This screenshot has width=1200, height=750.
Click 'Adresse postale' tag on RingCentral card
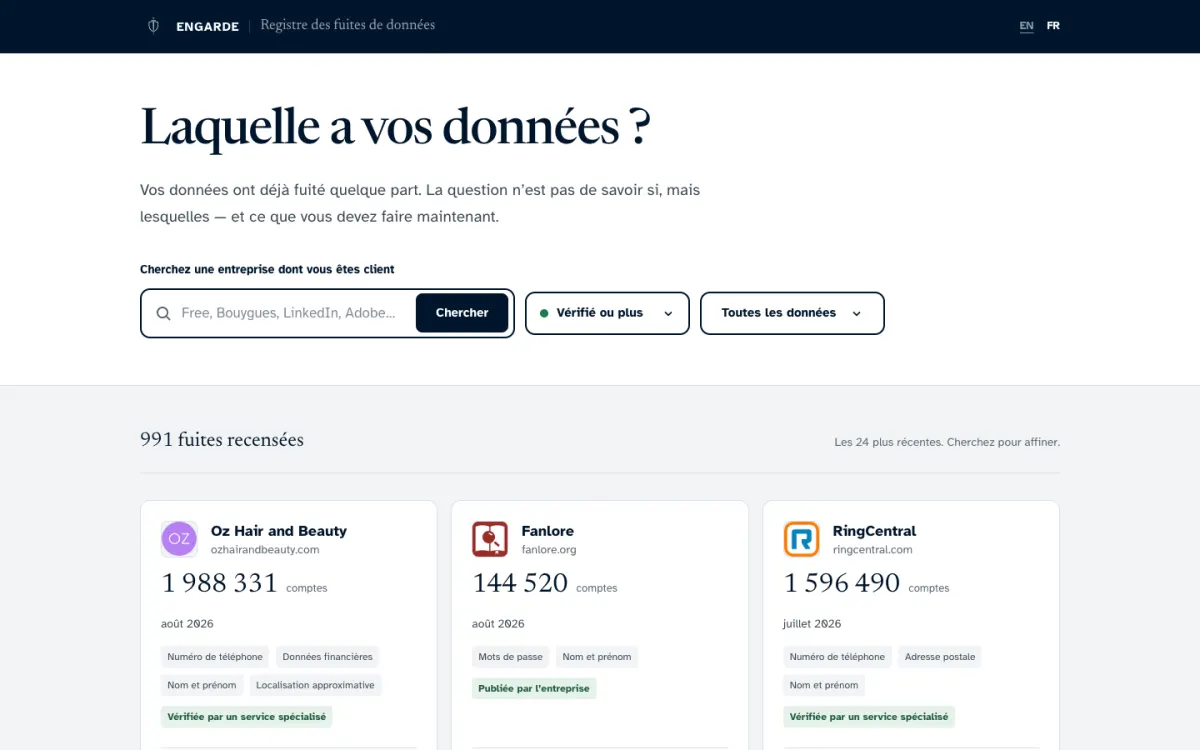[940, 657]
